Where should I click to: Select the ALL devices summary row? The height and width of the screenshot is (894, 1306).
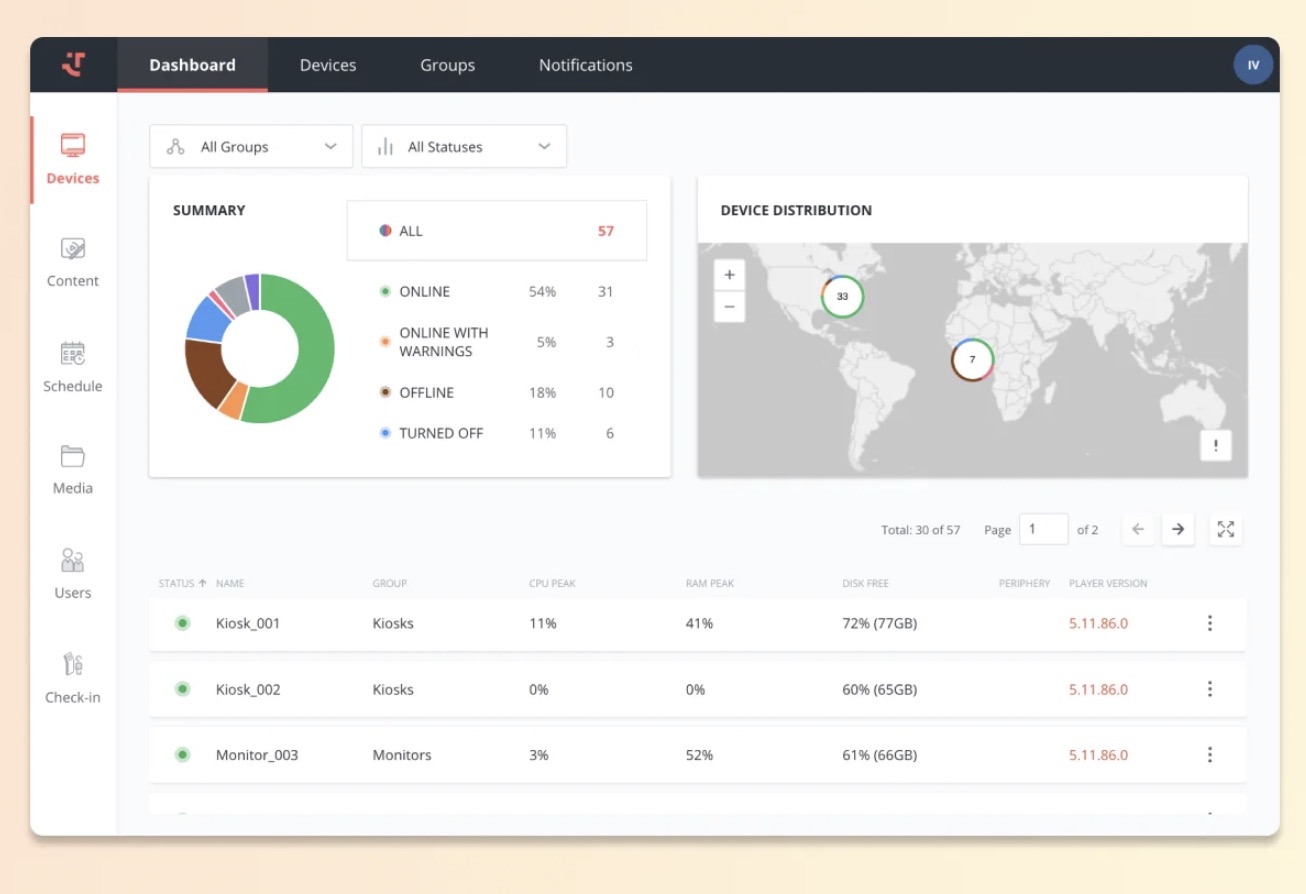pos(497,231)
